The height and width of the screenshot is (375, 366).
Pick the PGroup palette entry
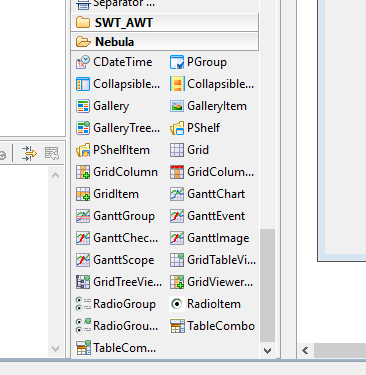(199, 62)
